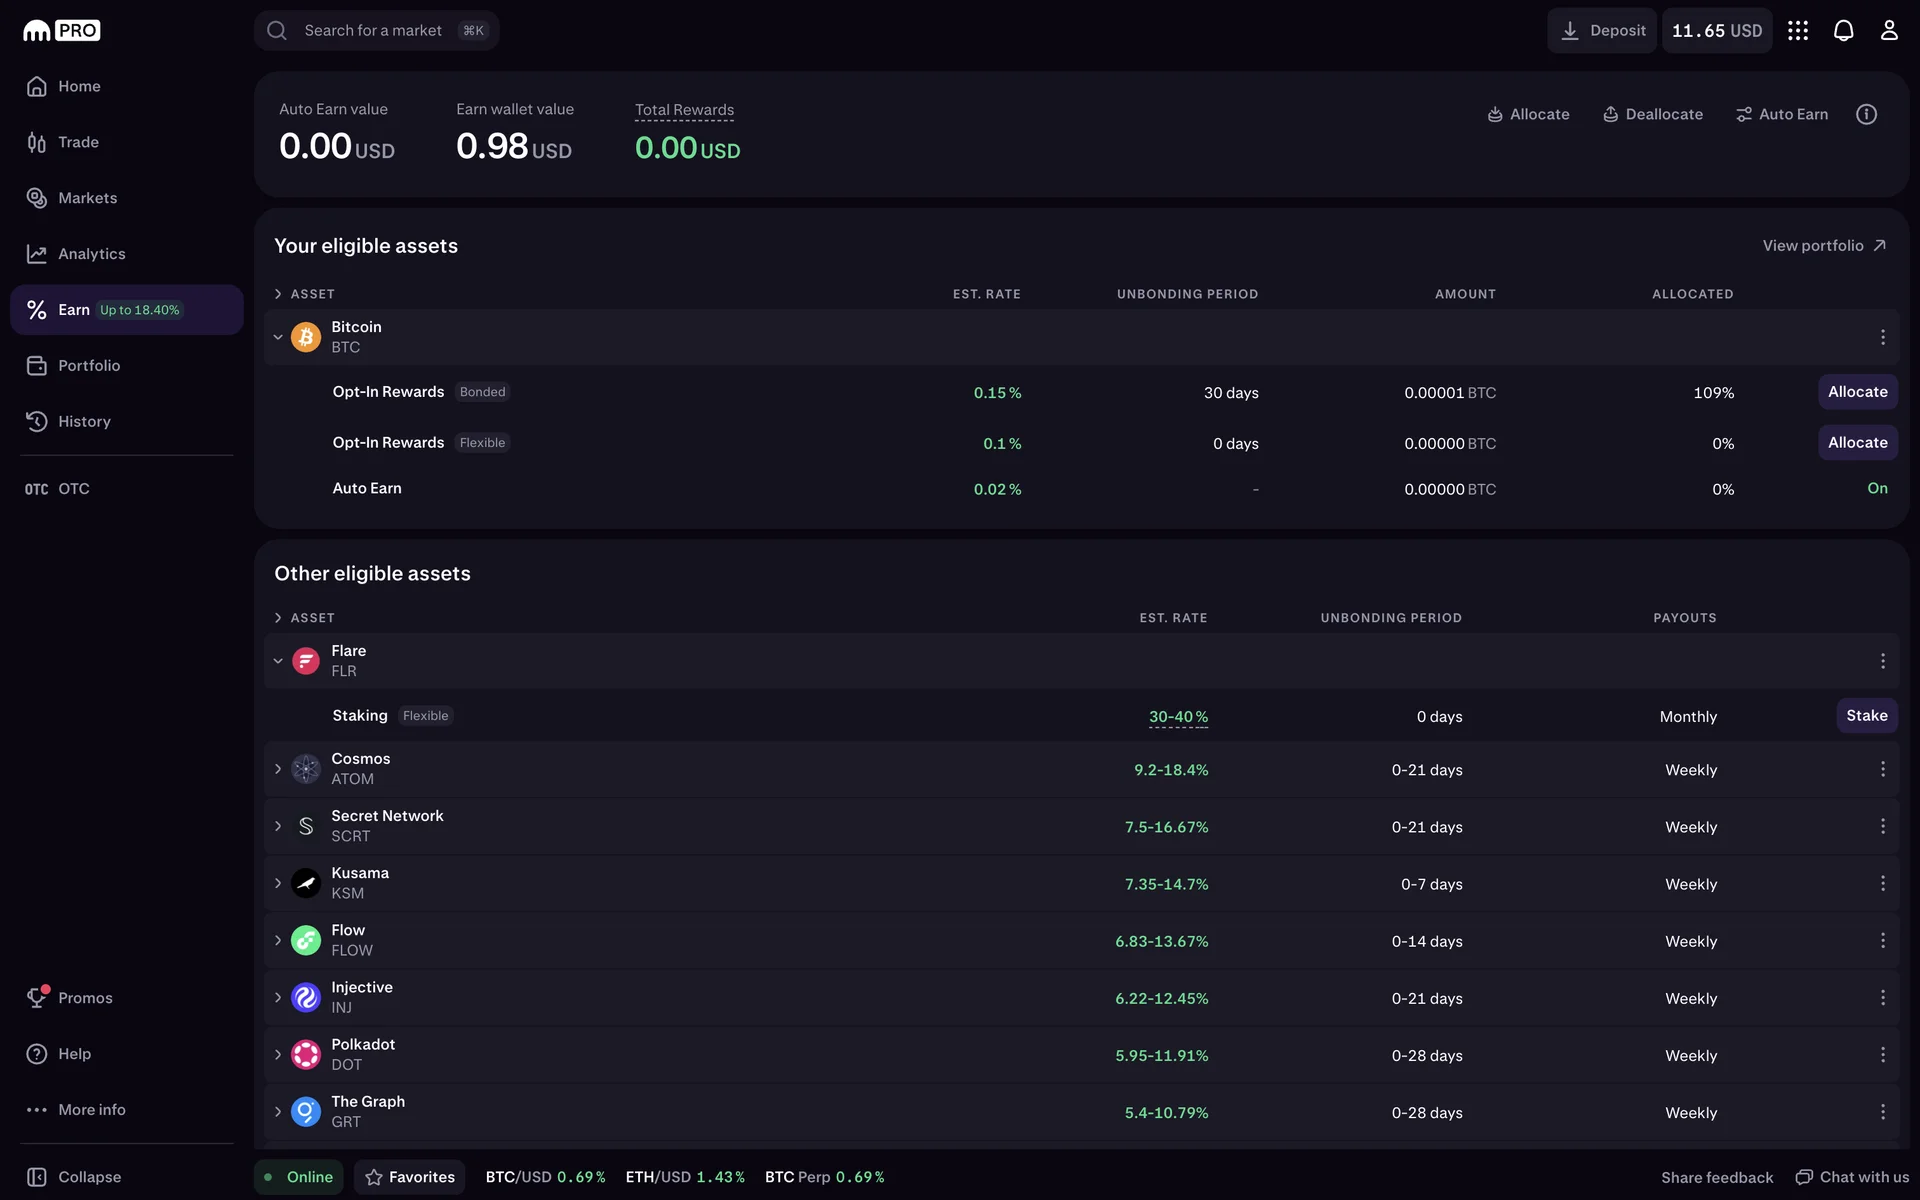Click the Kraken Pro logo

(x=62, y=31)
